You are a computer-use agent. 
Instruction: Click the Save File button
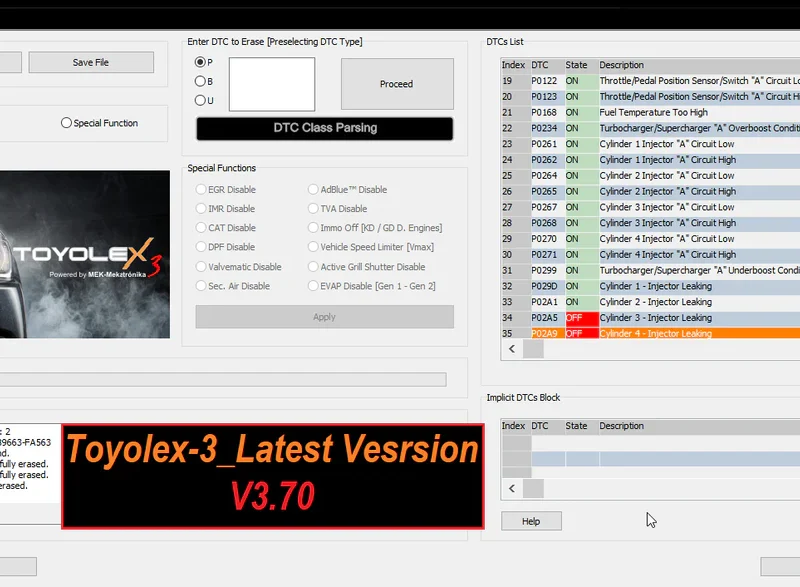[90, 62]
